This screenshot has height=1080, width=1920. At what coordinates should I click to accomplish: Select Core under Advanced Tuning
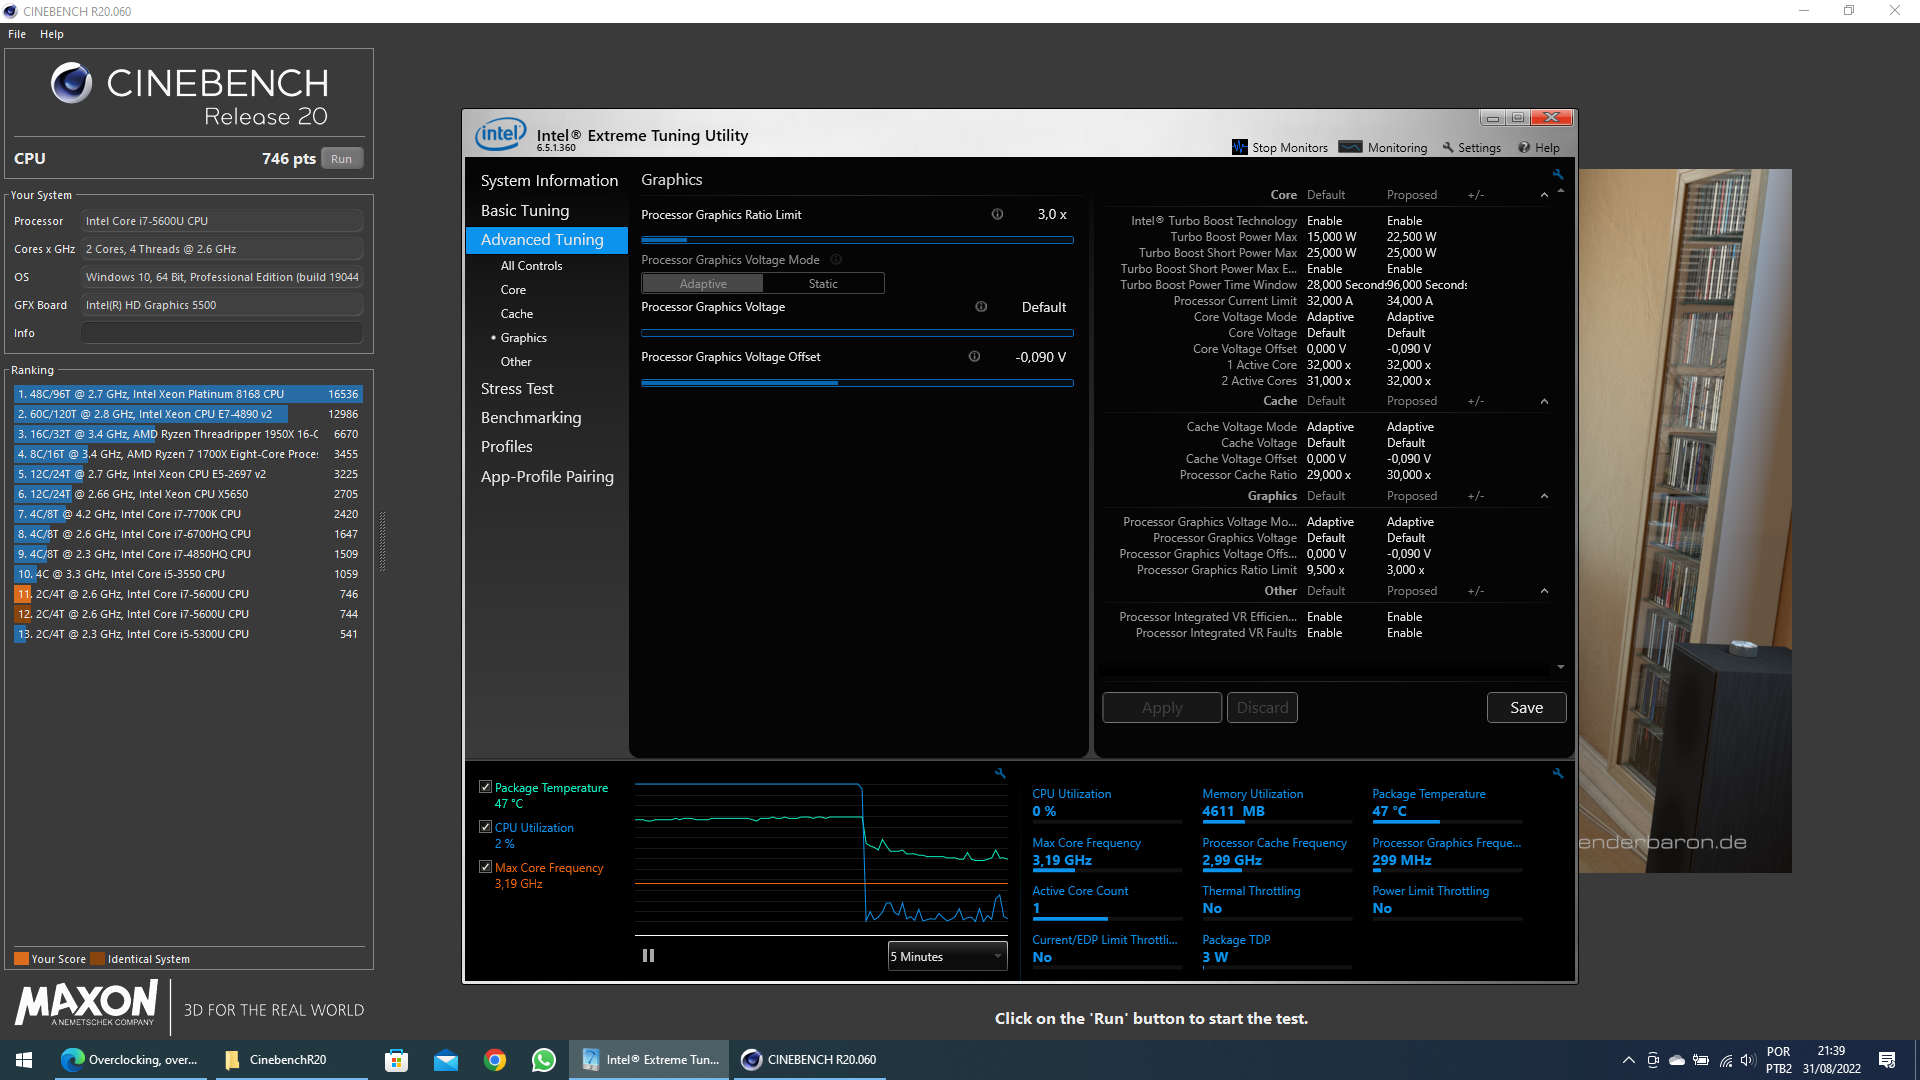pos(514,290)
